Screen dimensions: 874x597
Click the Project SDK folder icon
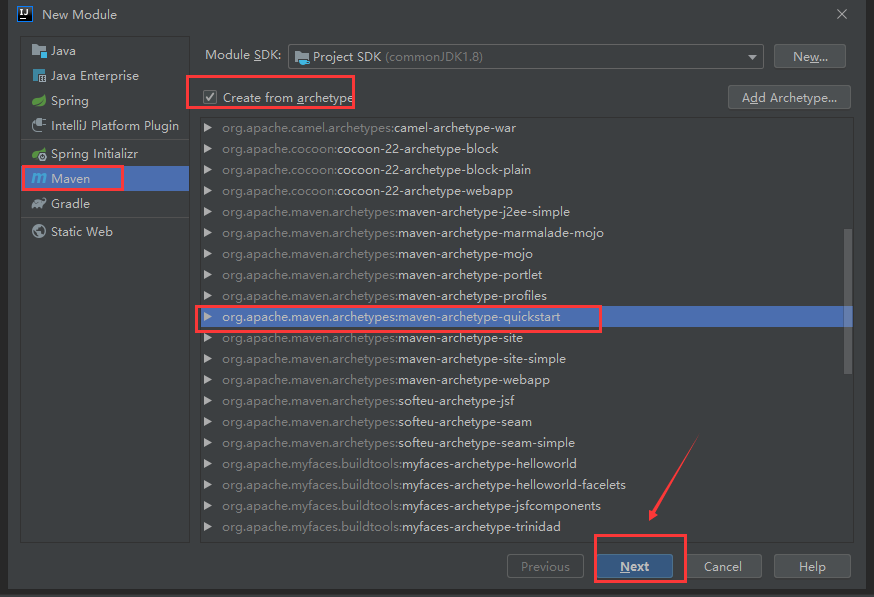[302, 57]
